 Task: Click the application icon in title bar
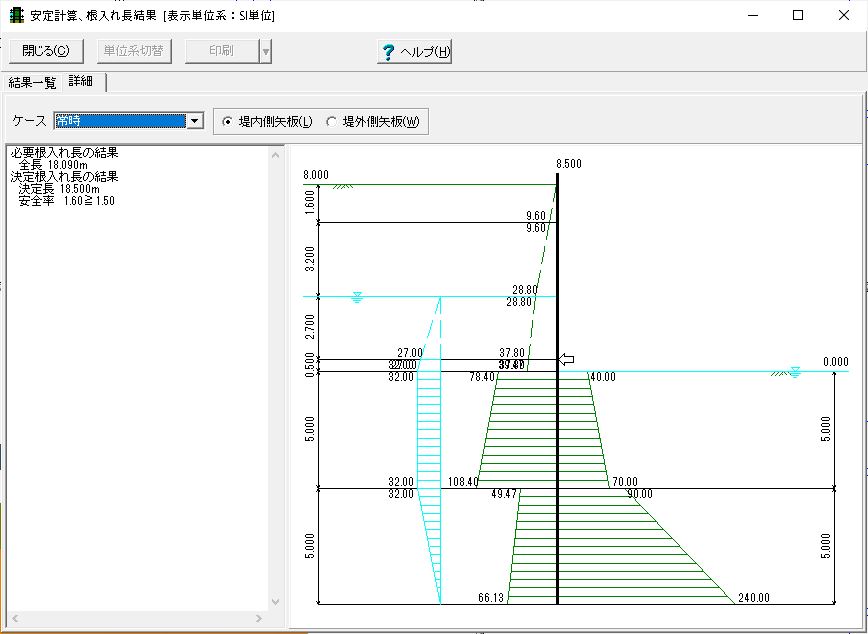(17, 15)
